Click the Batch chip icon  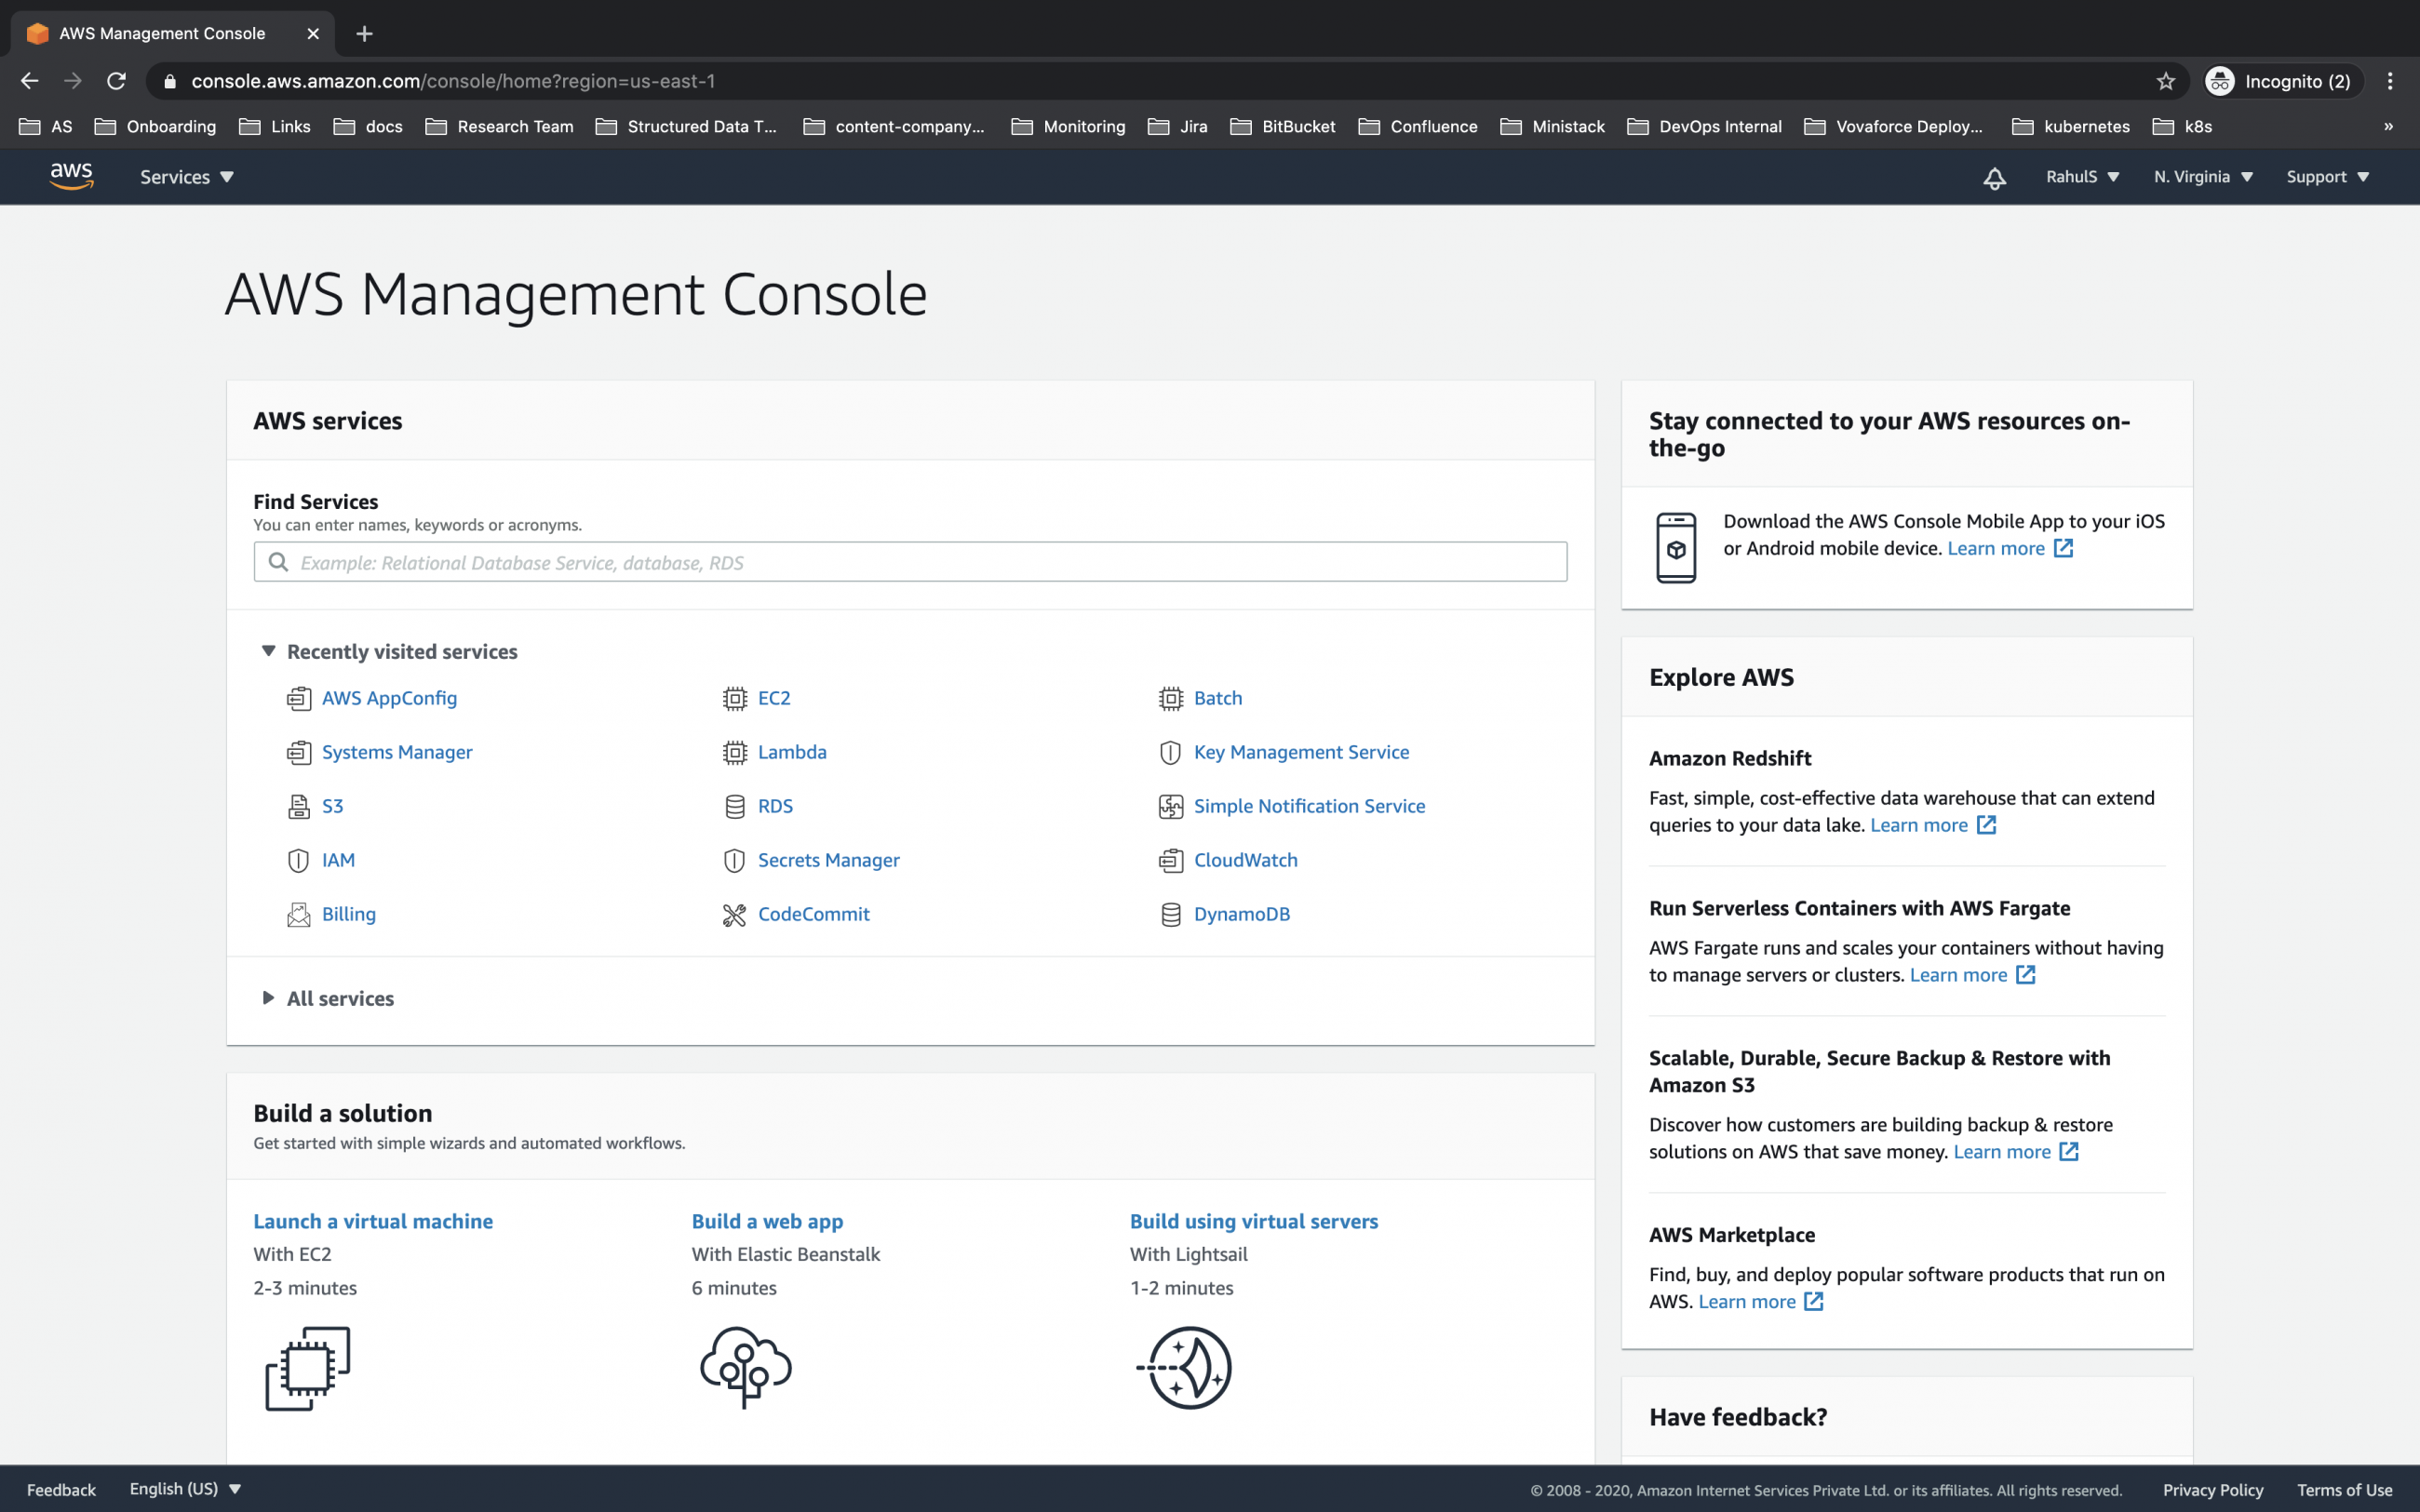[x=1170, y=698]
